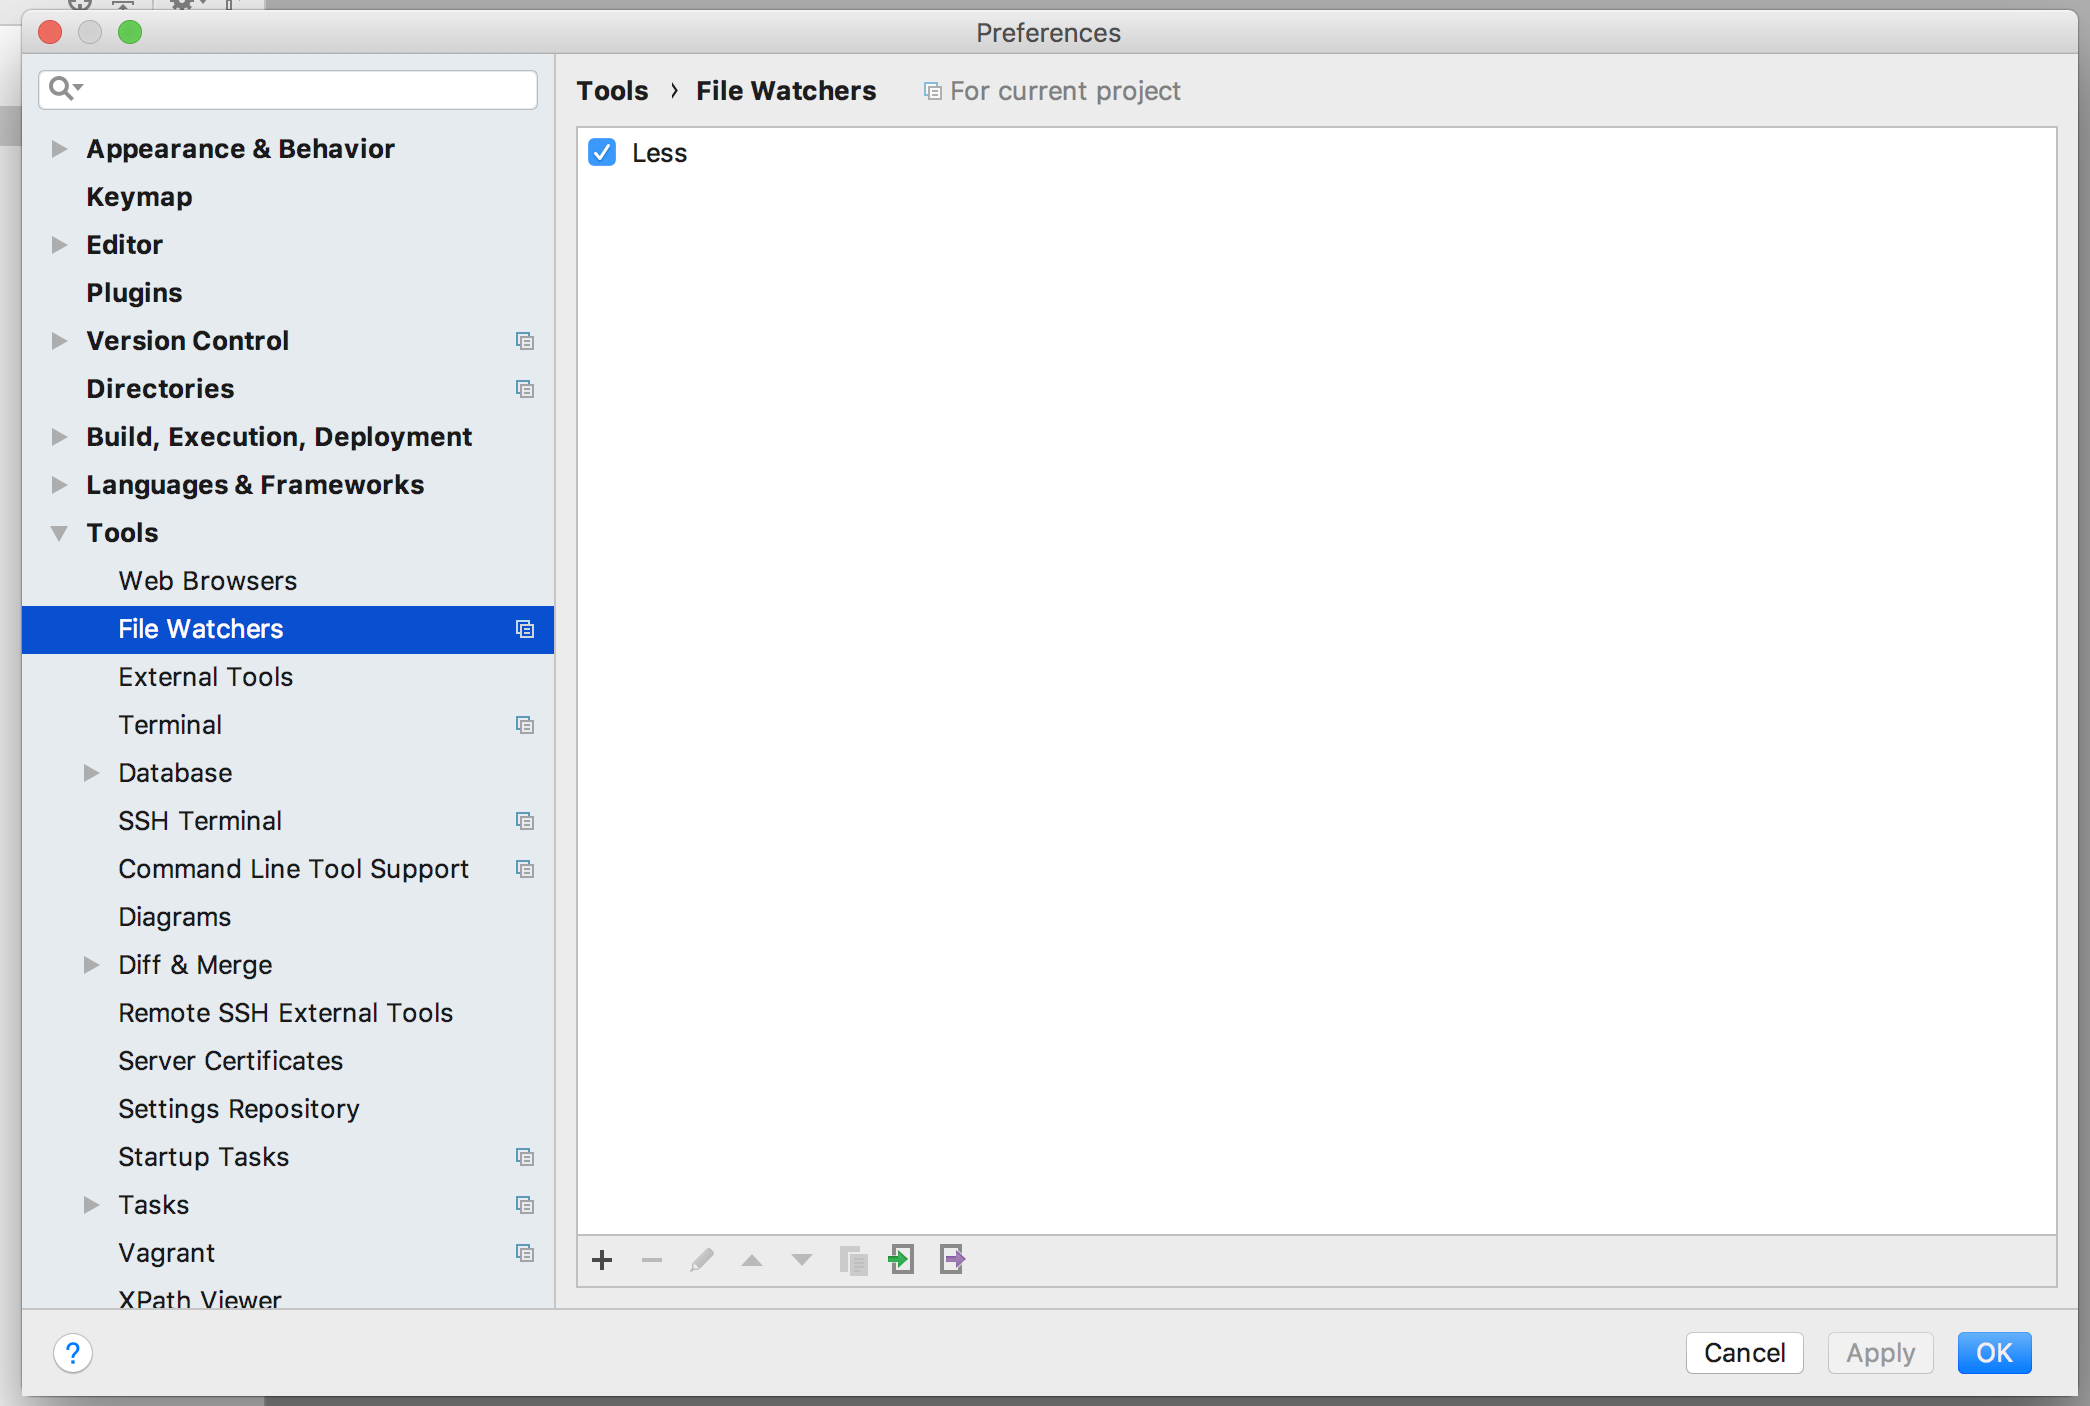
Task: Expand the Editor section arrow
Action: [59, 245]
